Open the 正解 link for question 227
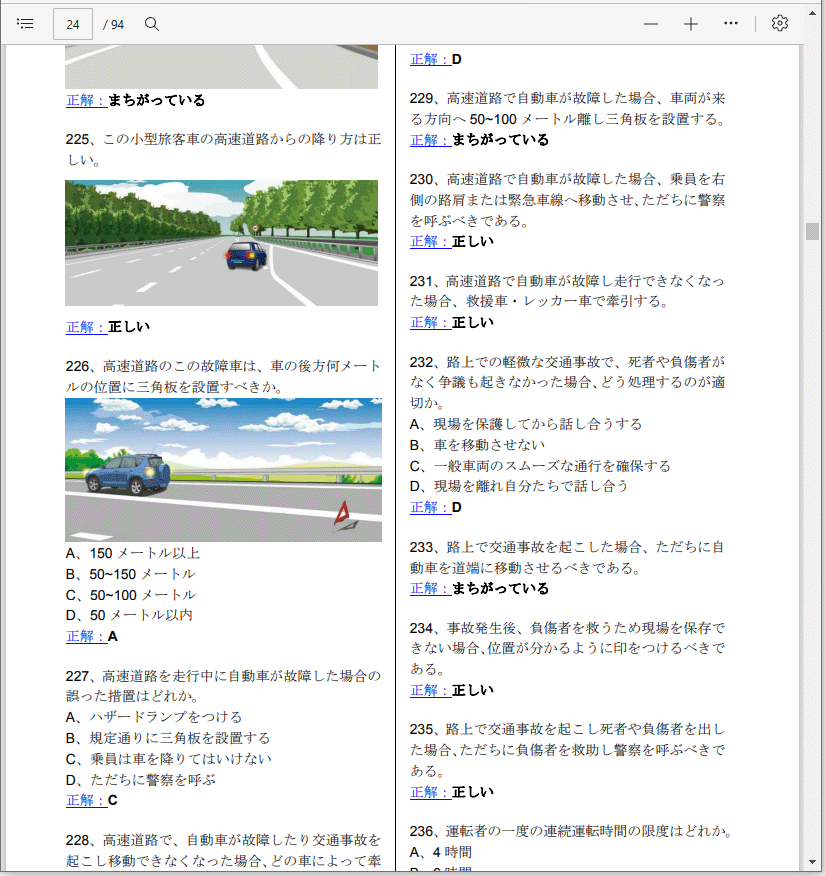The height and width of the screenshot is (876, 825). pos(86,800)
